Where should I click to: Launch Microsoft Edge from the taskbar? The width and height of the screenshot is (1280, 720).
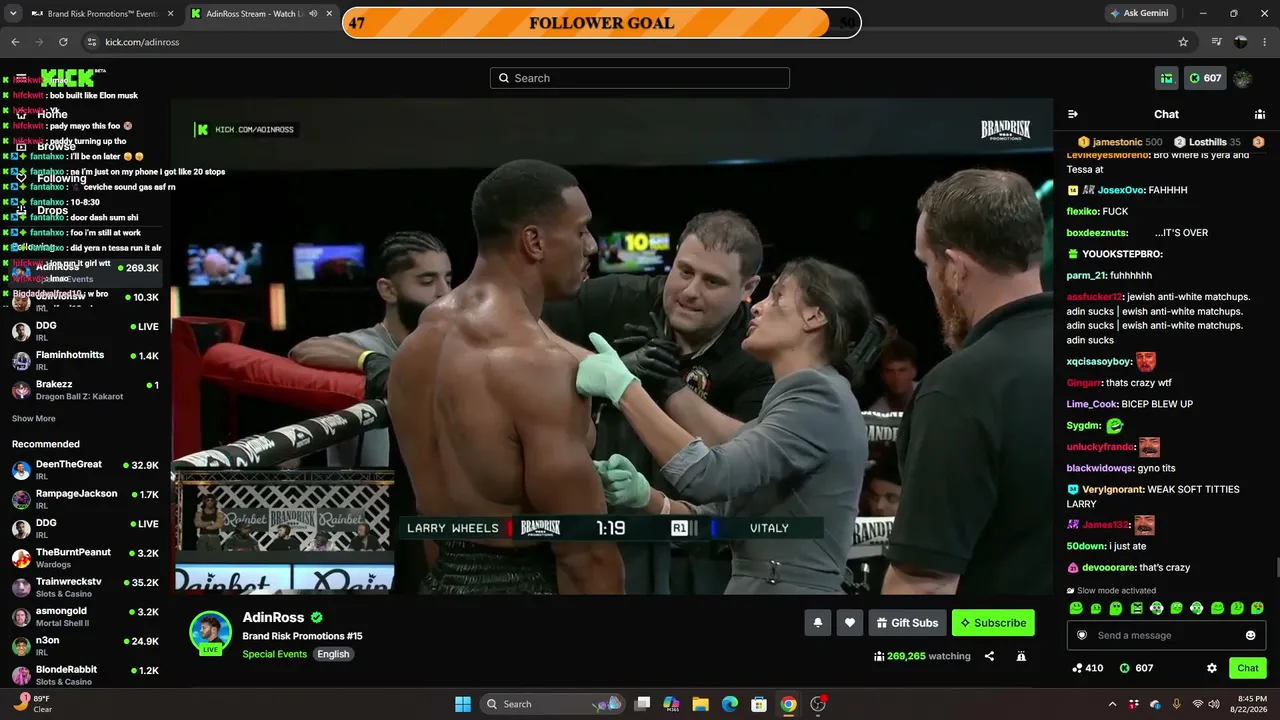point(730,704)
